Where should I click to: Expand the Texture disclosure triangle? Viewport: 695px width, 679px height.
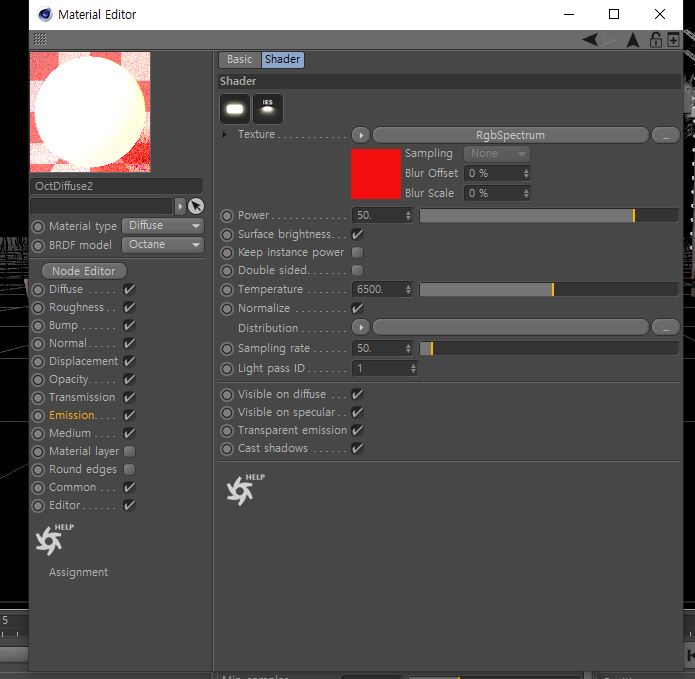tap(224, 134)
